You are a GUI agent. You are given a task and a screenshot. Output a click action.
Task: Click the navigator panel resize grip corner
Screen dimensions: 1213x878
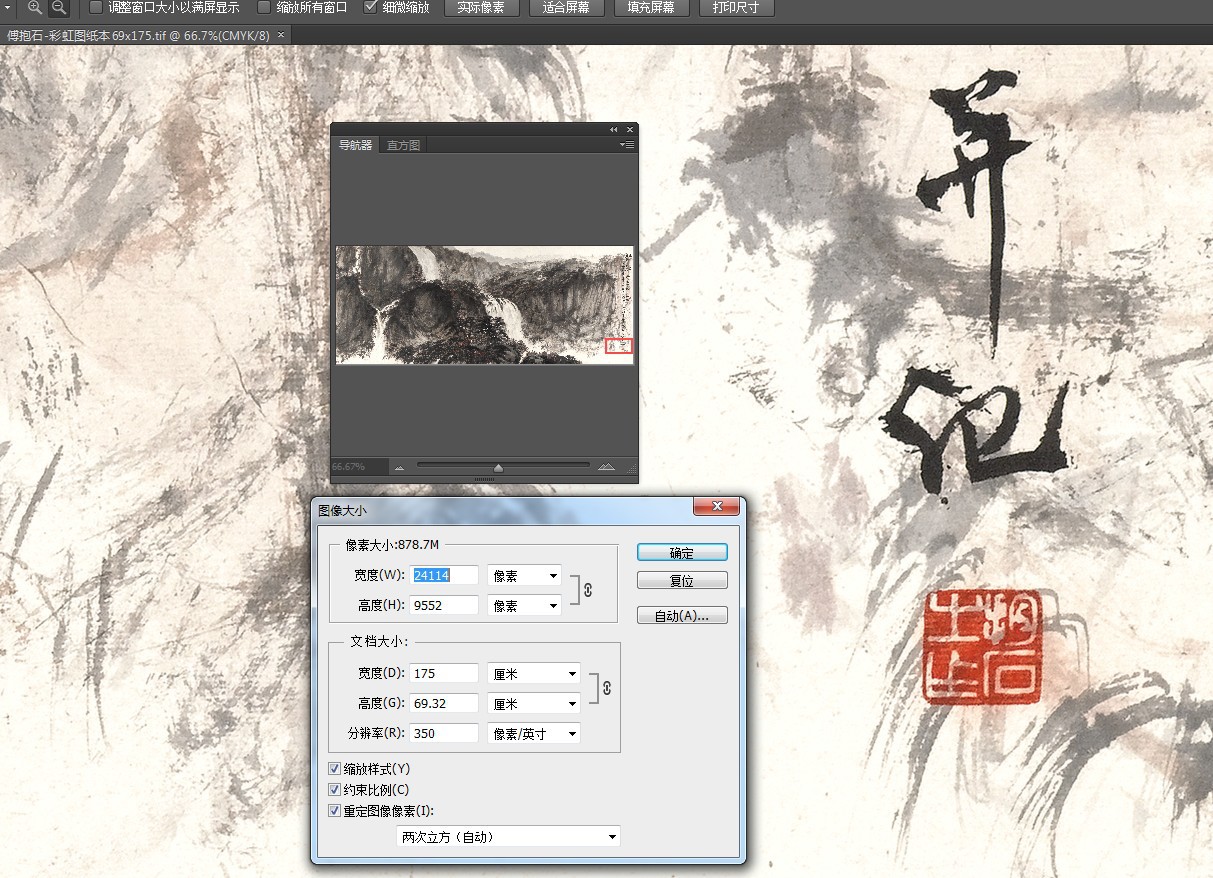tap(630, 467)
